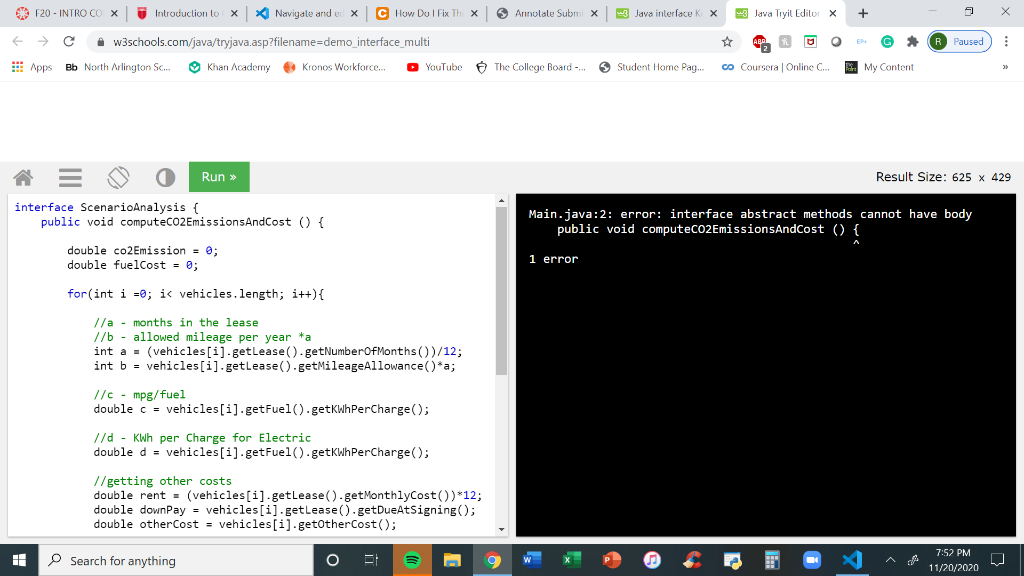The width and height of the screenshot is (1024, 576).
Task: Open the Paused profile button
Action: pos(959,42)
